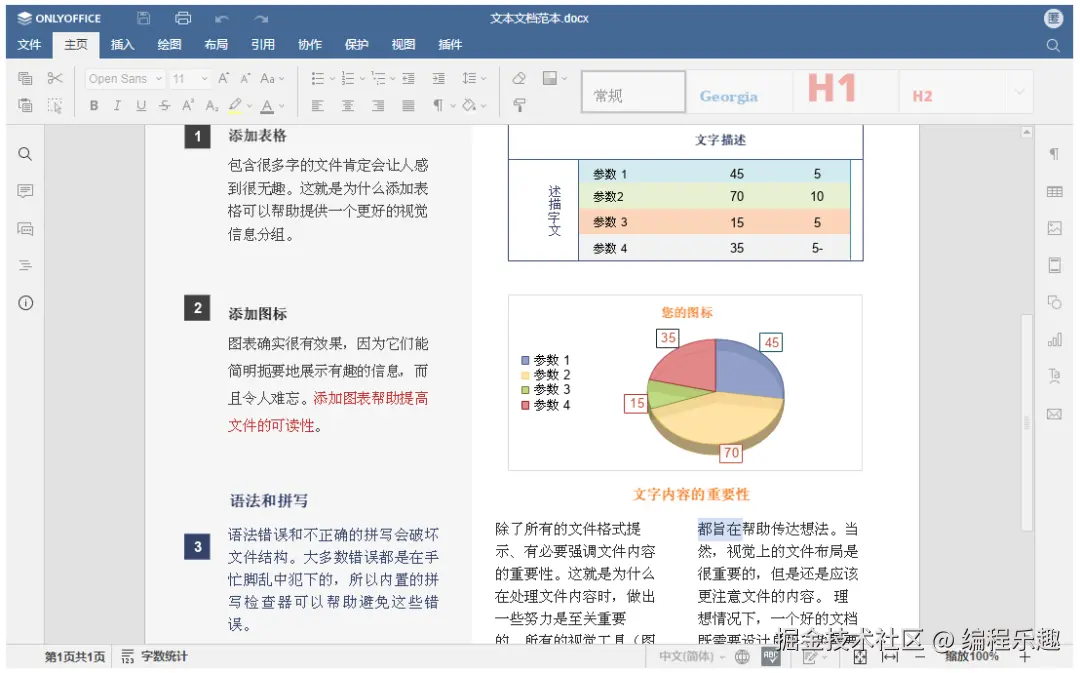Expand the styles gallery dropdown arrow

click(1019, 92)
